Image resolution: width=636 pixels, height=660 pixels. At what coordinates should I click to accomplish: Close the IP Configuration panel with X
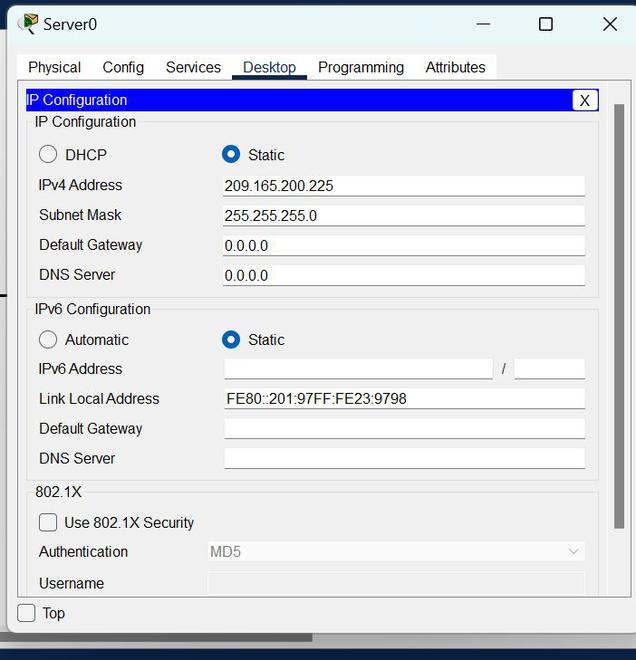(585, 100)
